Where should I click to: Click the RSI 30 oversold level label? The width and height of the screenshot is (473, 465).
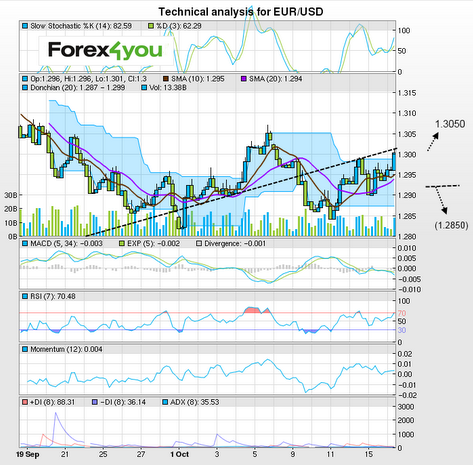[402, 330]
